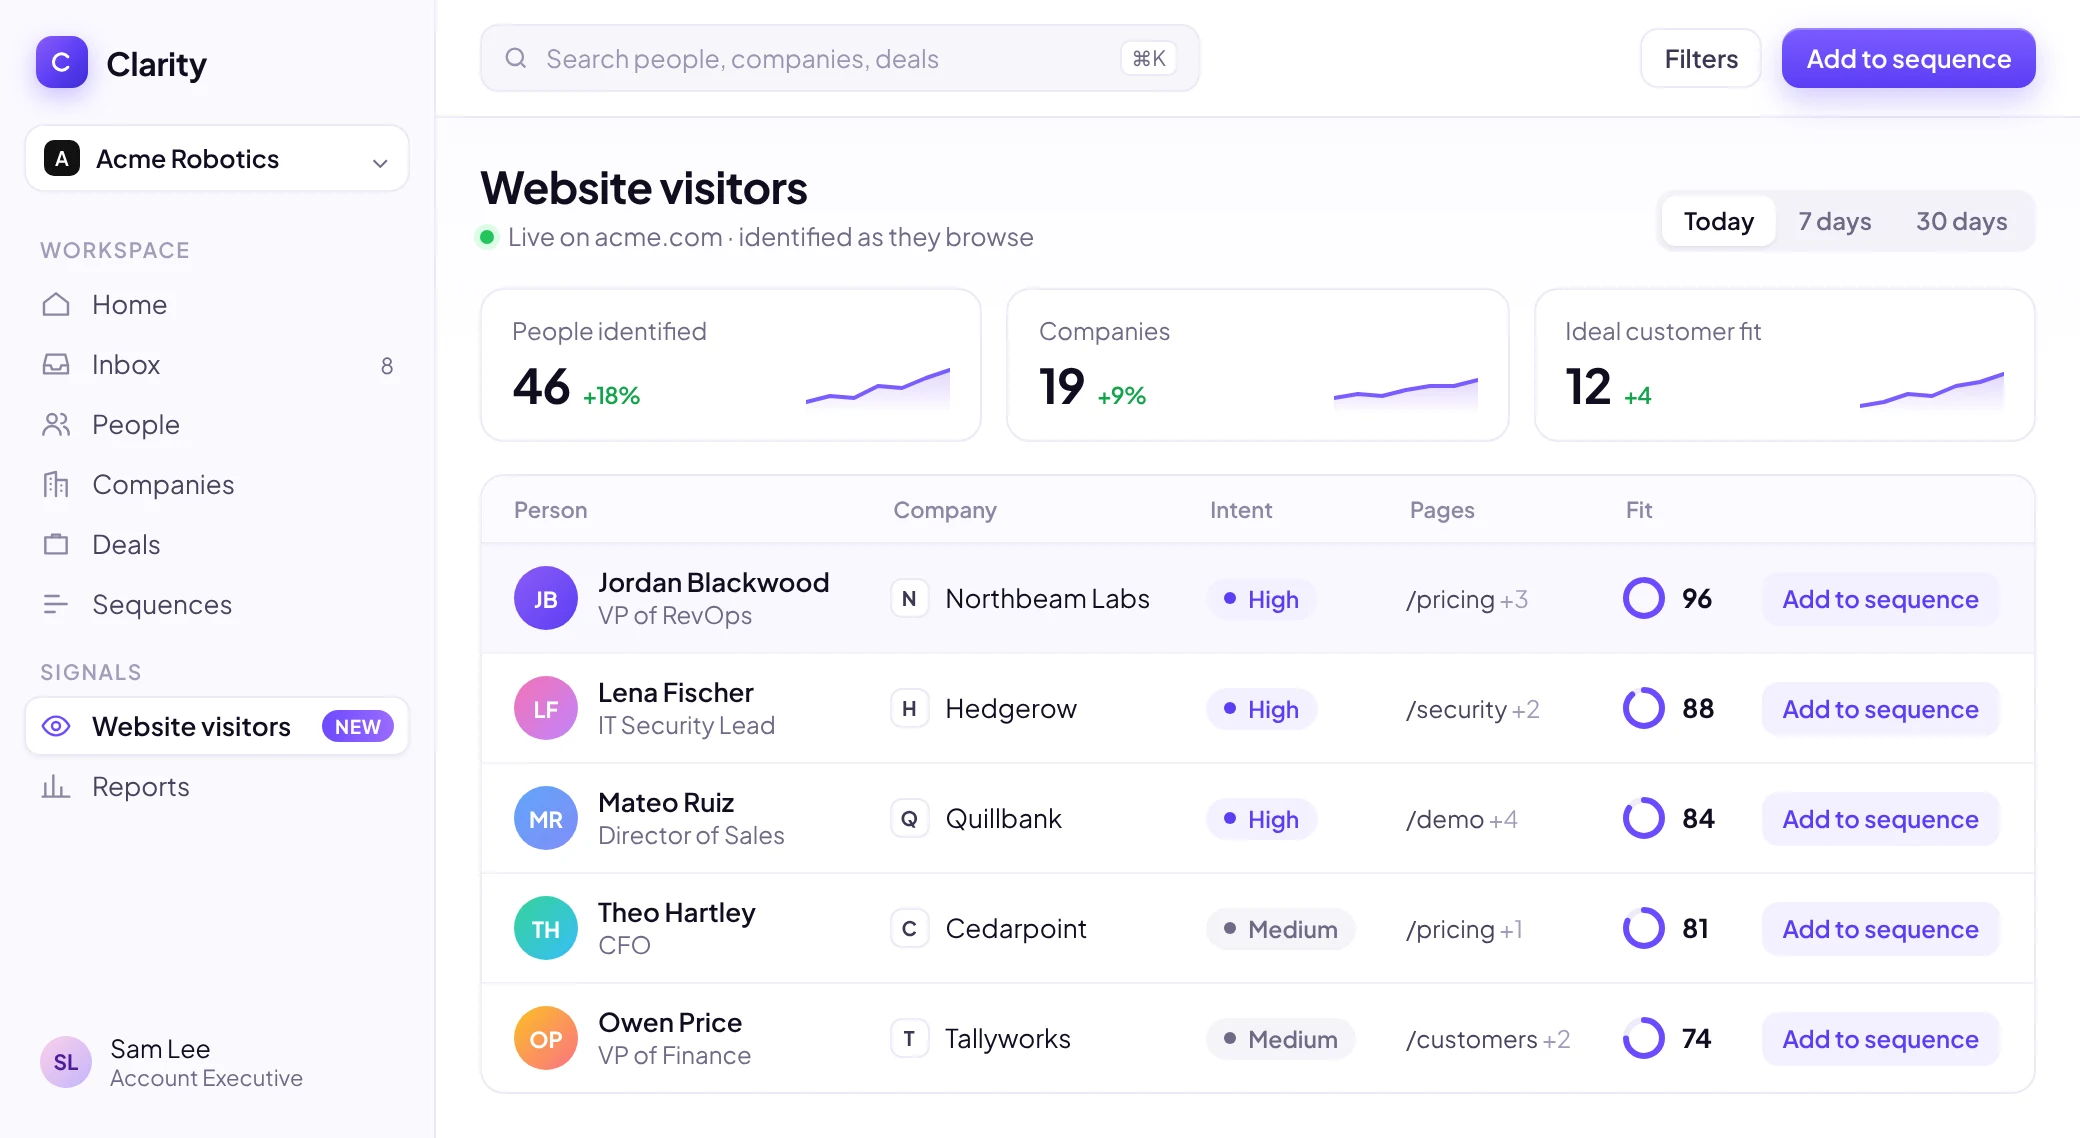Viewport: 2080px width, 1138px height.
Task: Click Jordan Blackwood's fit score ring 96
Action: [x=1643, y=599]
